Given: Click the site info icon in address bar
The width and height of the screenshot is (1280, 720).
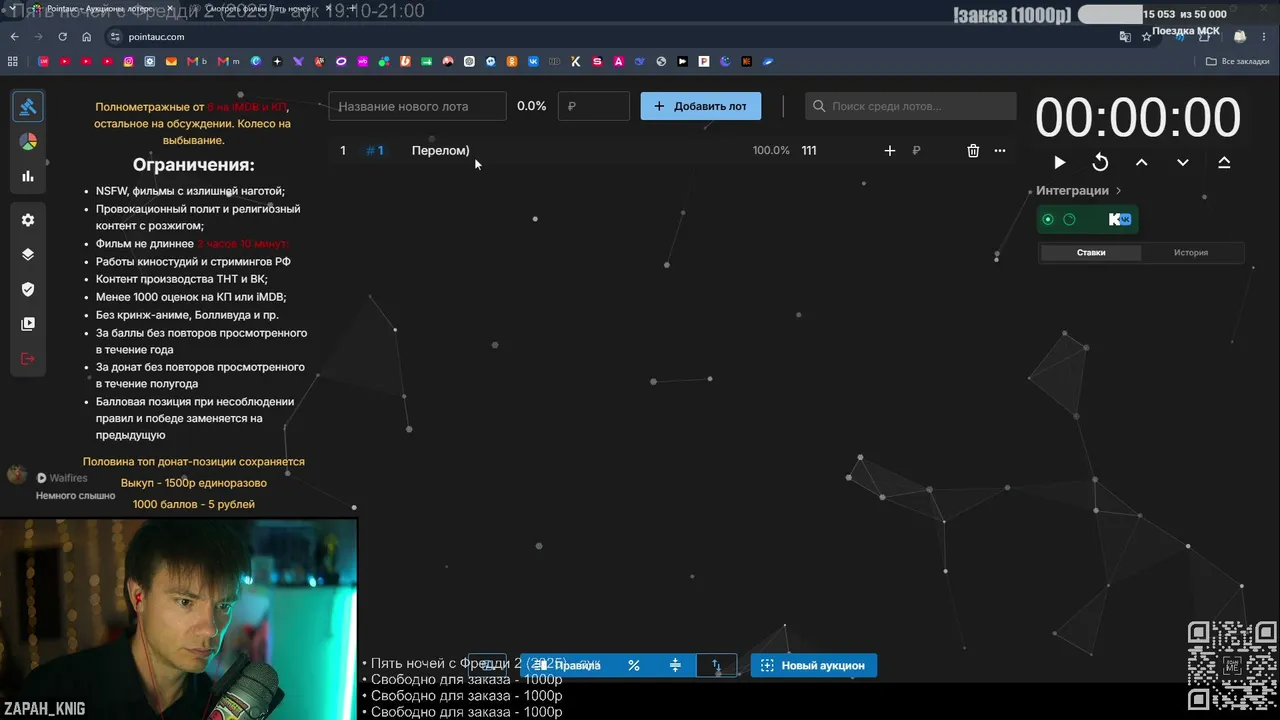Looking at the screenshot, I should [115, 37].
